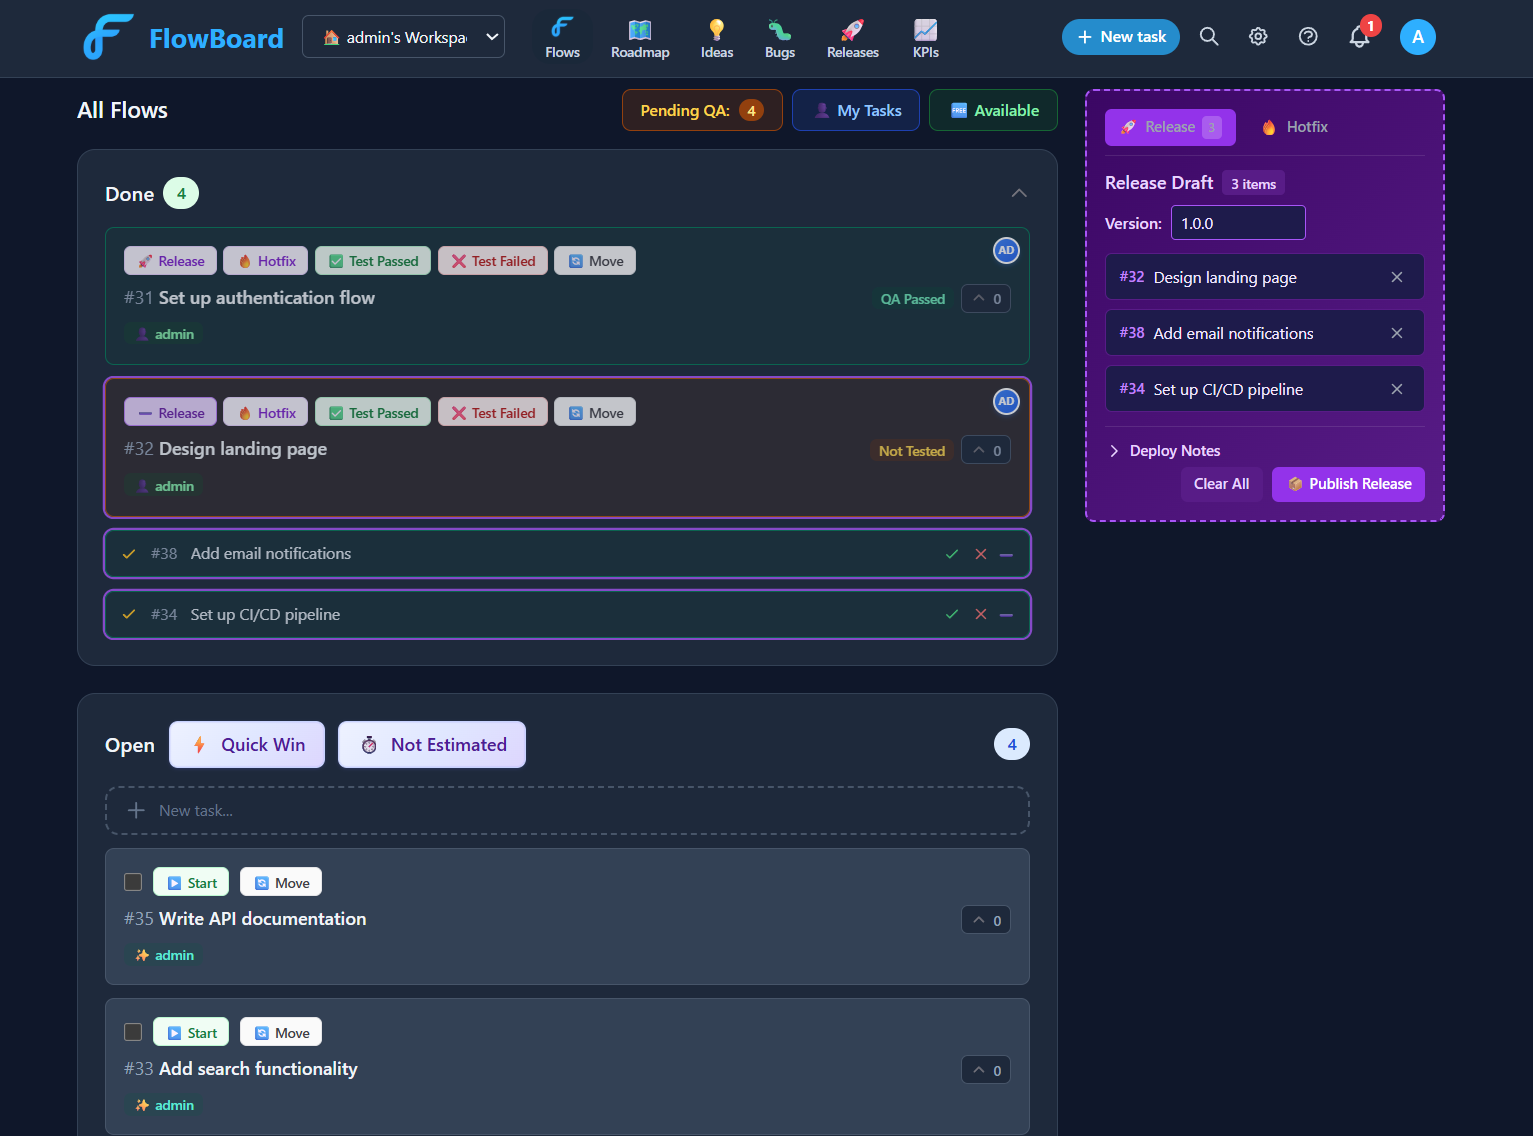Switch to the Release tab

coord(1170,127)
